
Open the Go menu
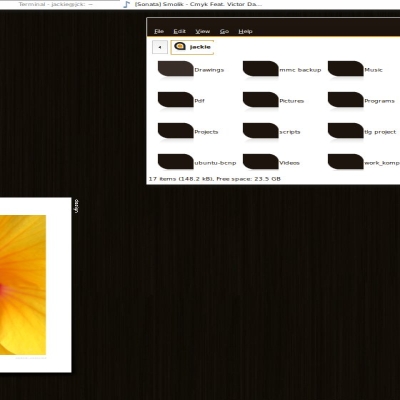[x=224, y=31]
